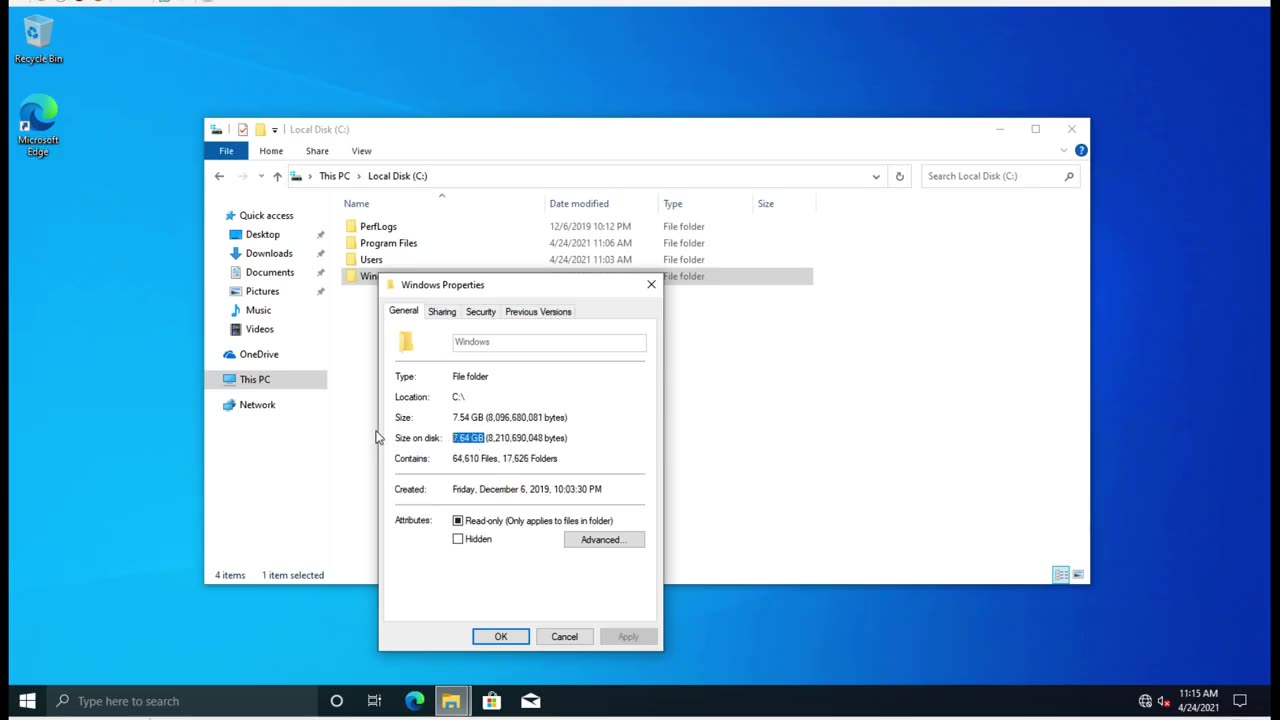Sort by Date modified column header
This screenshot has height=720, width=1280.
coord(601,204)
